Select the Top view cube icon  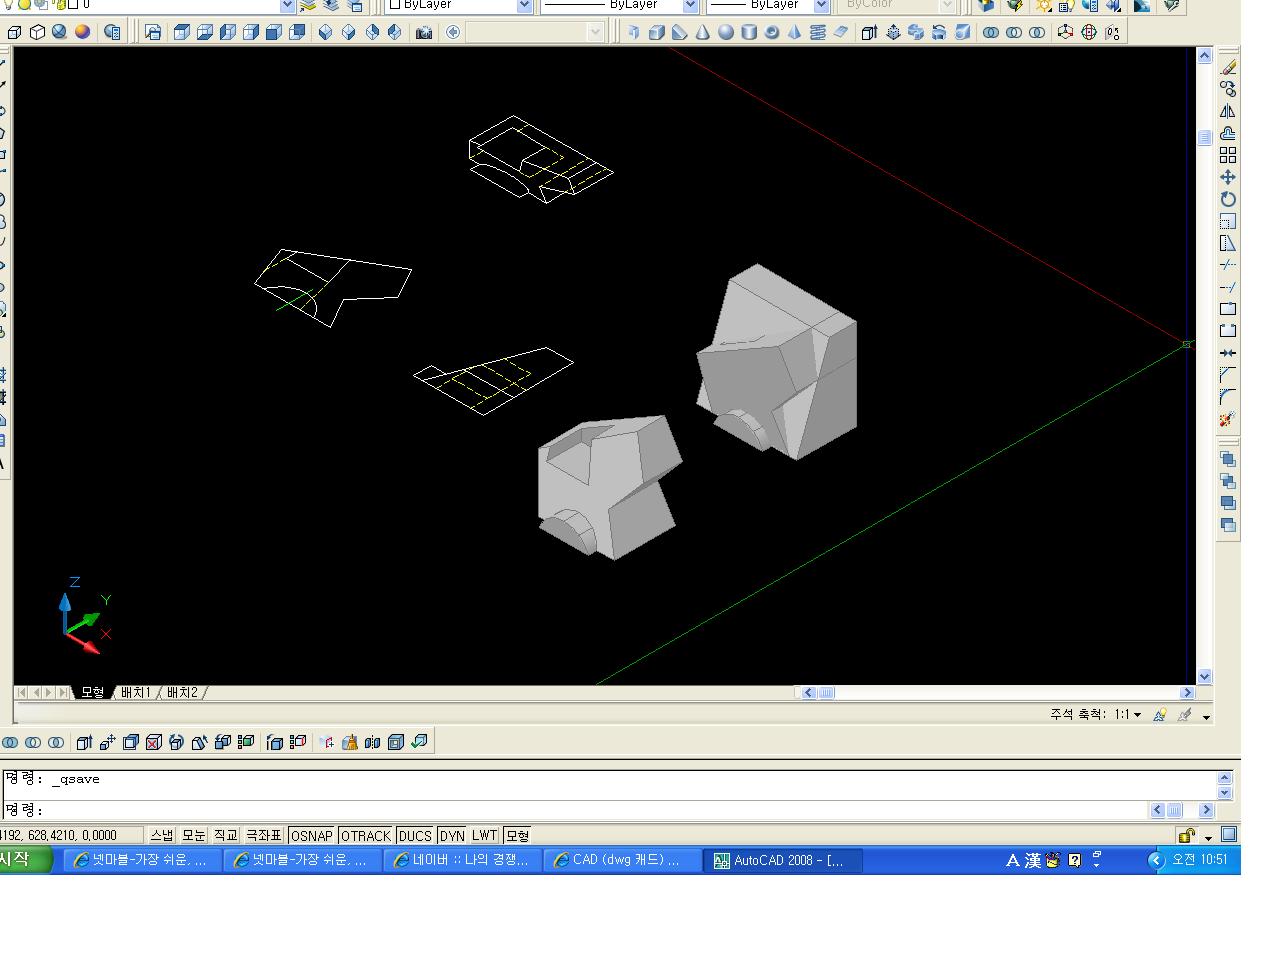coord(182,32)
